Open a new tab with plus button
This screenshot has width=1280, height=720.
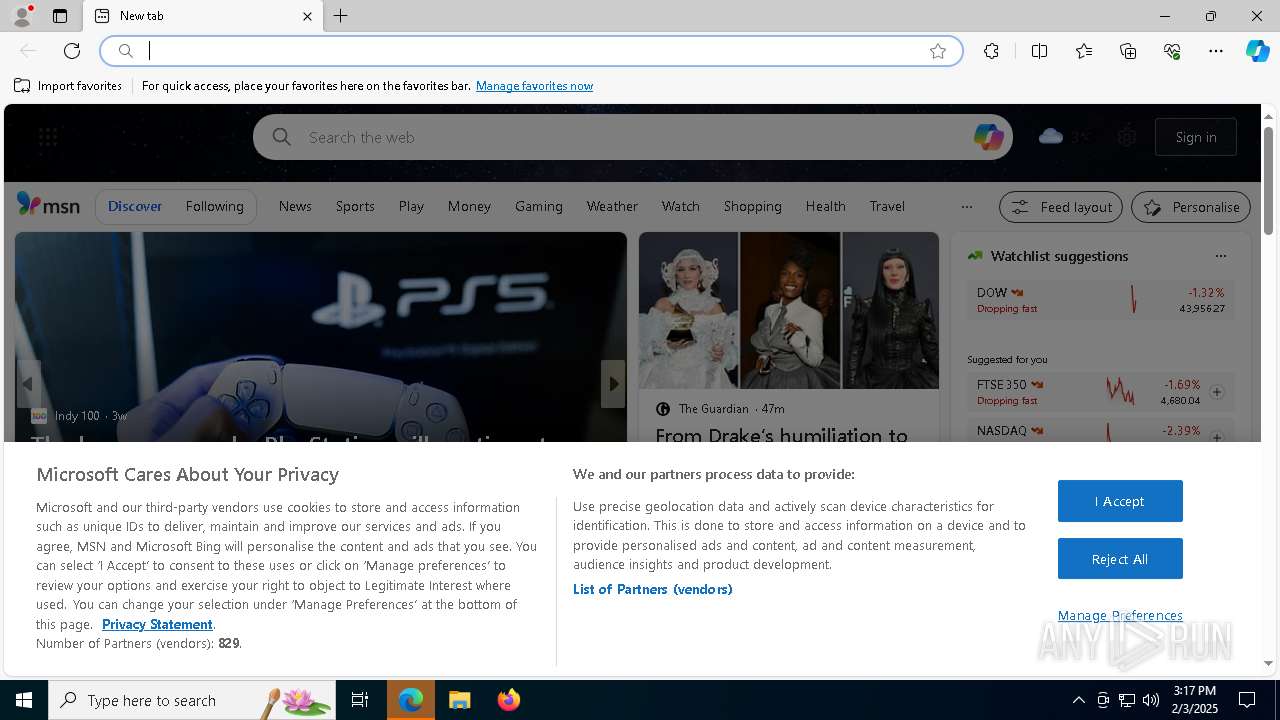tap(341, 16)
